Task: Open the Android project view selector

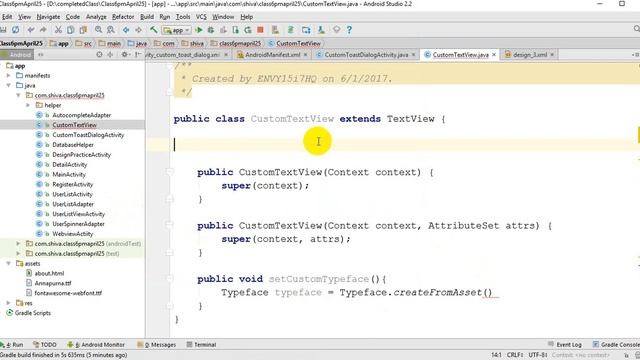Action: coord(16,54)
